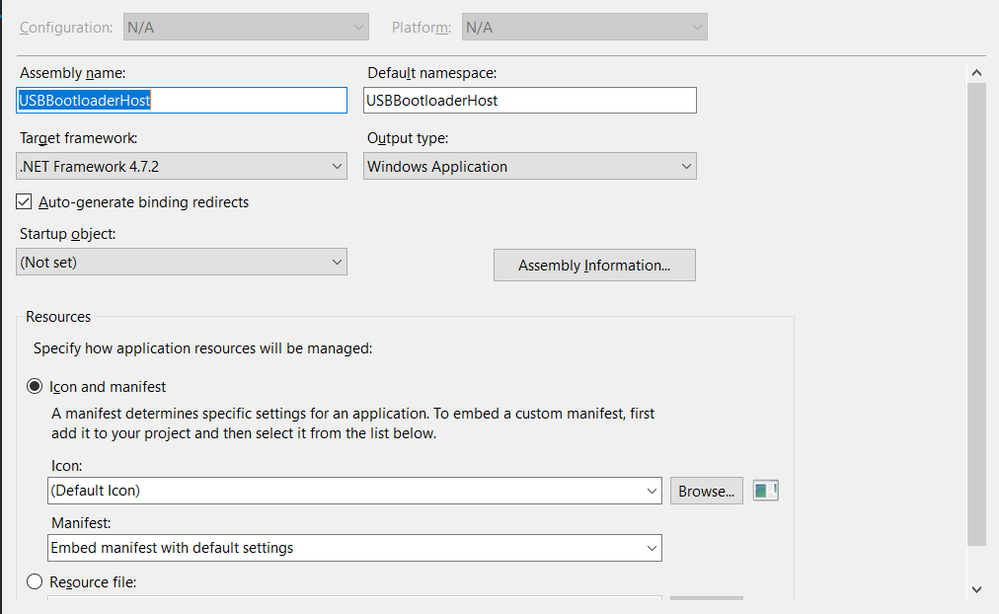Open the Configuration dropdown

[360, 26]
